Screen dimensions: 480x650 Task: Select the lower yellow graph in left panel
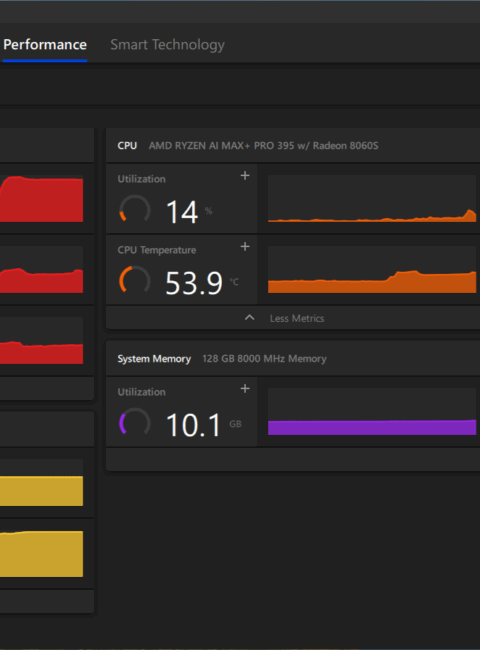pos(41,554)
